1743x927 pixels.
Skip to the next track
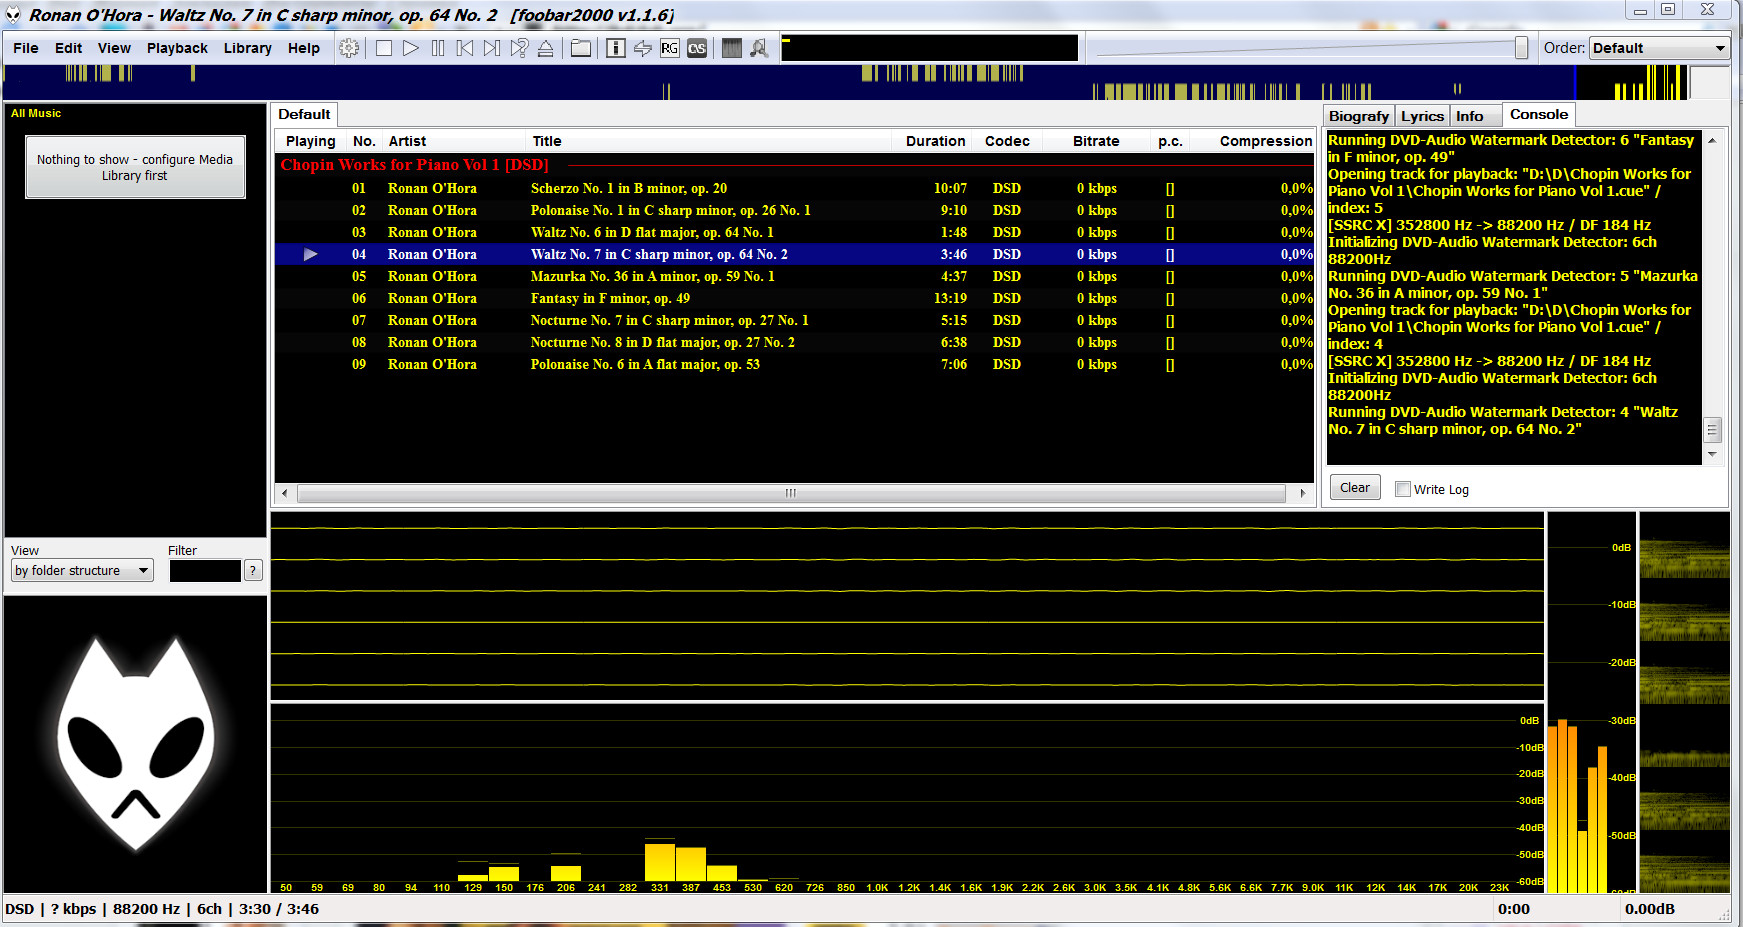pyautogui.click(x=492, y=48)
